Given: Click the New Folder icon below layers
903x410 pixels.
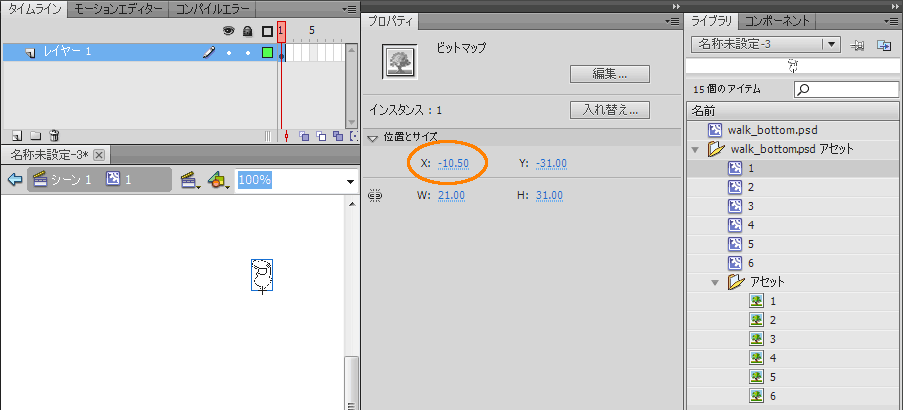Looking at the screenshot, I should [x=35, y=135].
